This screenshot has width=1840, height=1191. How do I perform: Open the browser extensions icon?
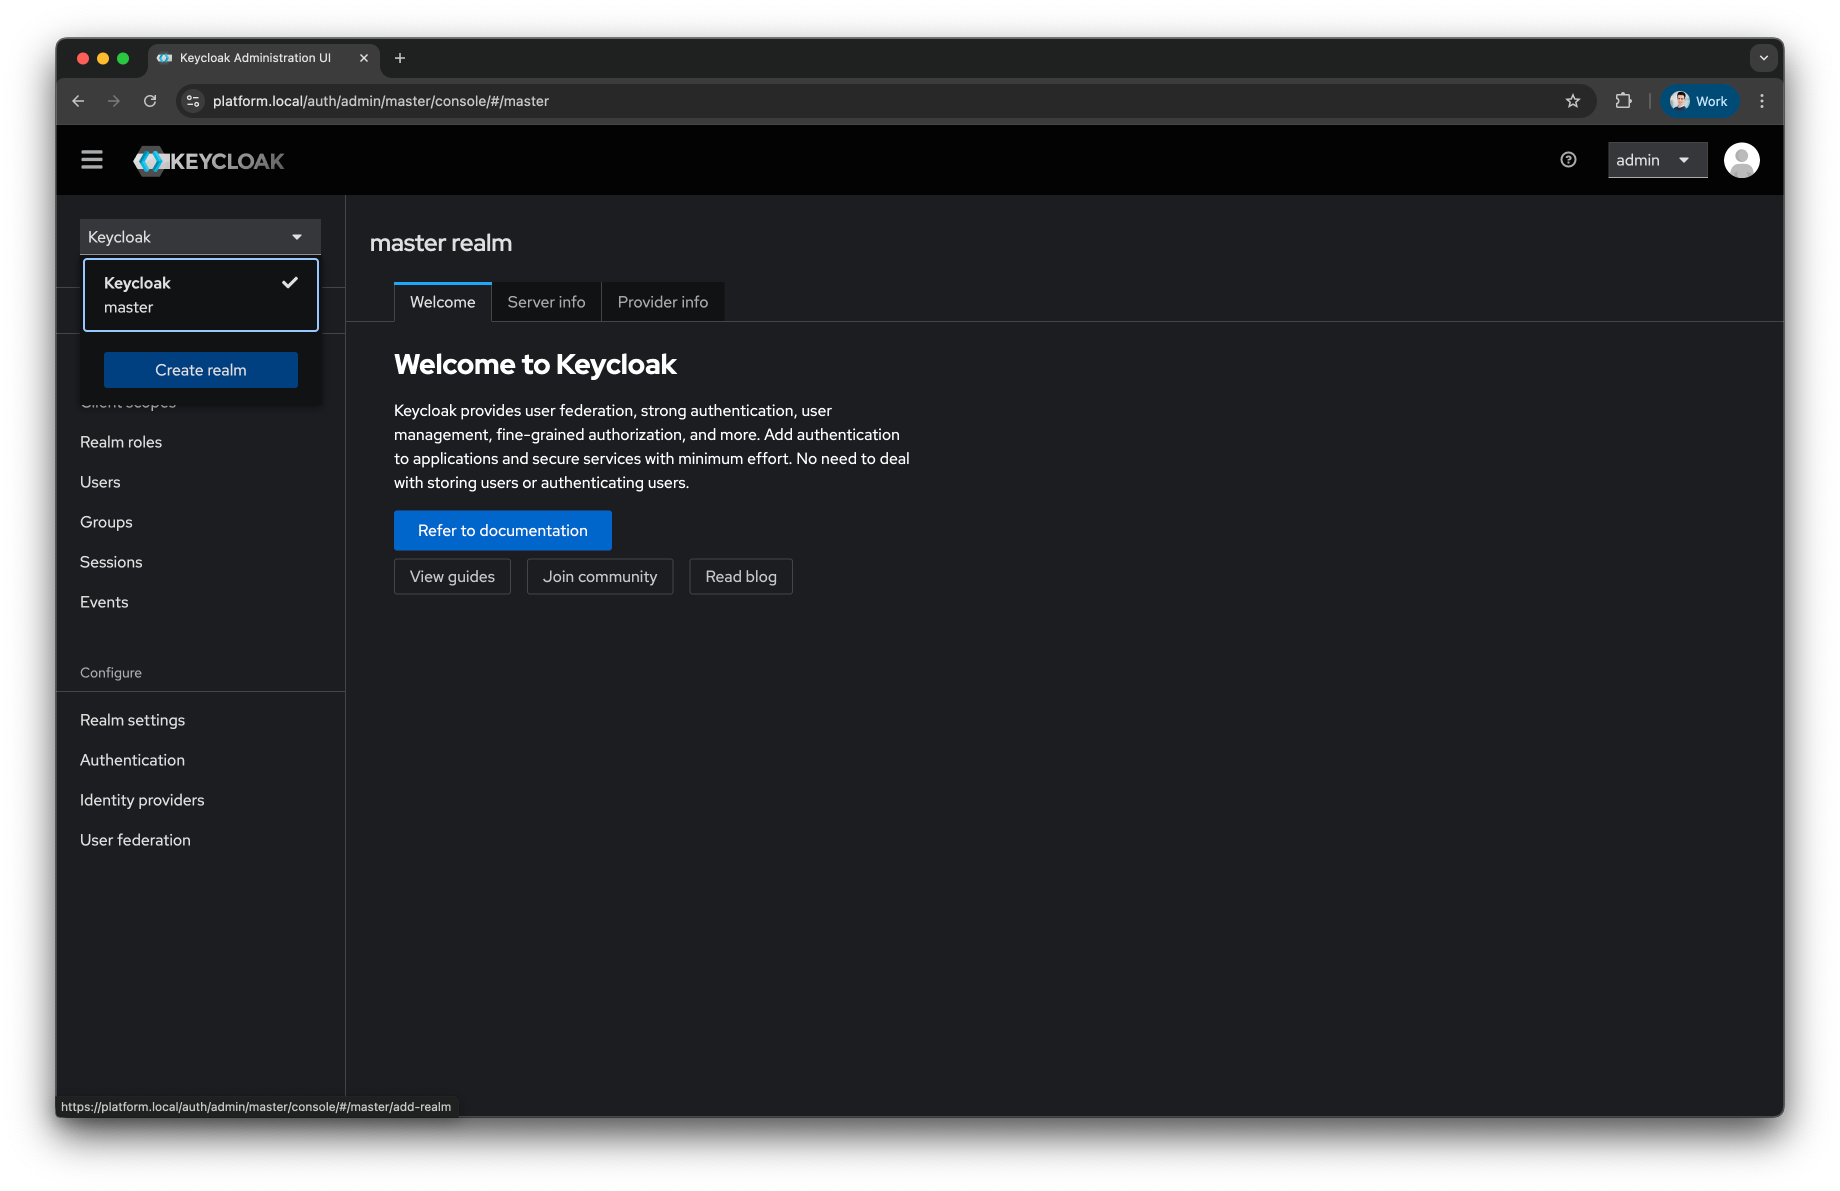[x=1622, y=101]
